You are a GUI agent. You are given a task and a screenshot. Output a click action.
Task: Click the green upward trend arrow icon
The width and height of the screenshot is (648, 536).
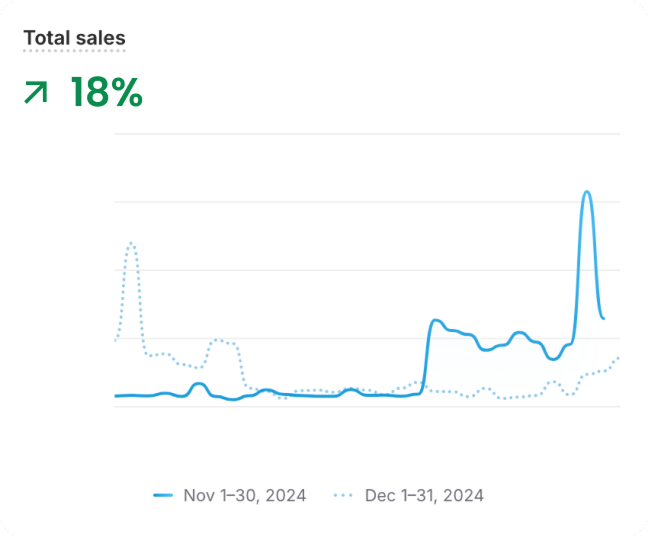pyautogui.click(x=36, y=93)
